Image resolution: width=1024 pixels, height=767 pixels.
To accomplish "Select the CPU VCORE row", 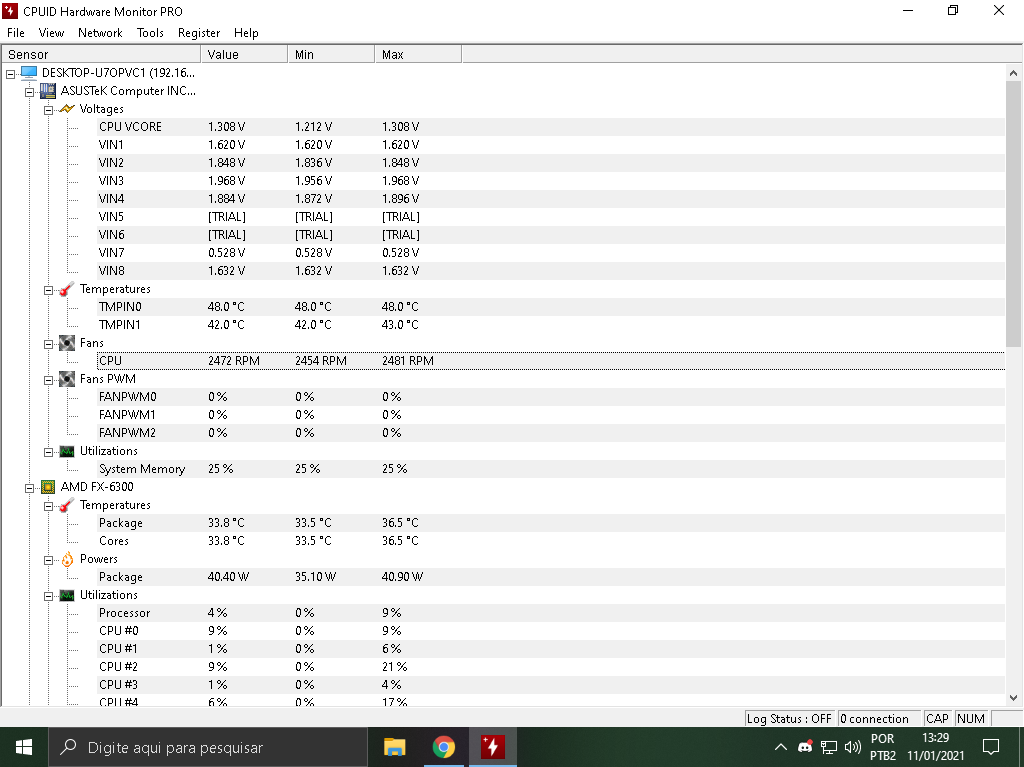I will click(x=551, y=127).
